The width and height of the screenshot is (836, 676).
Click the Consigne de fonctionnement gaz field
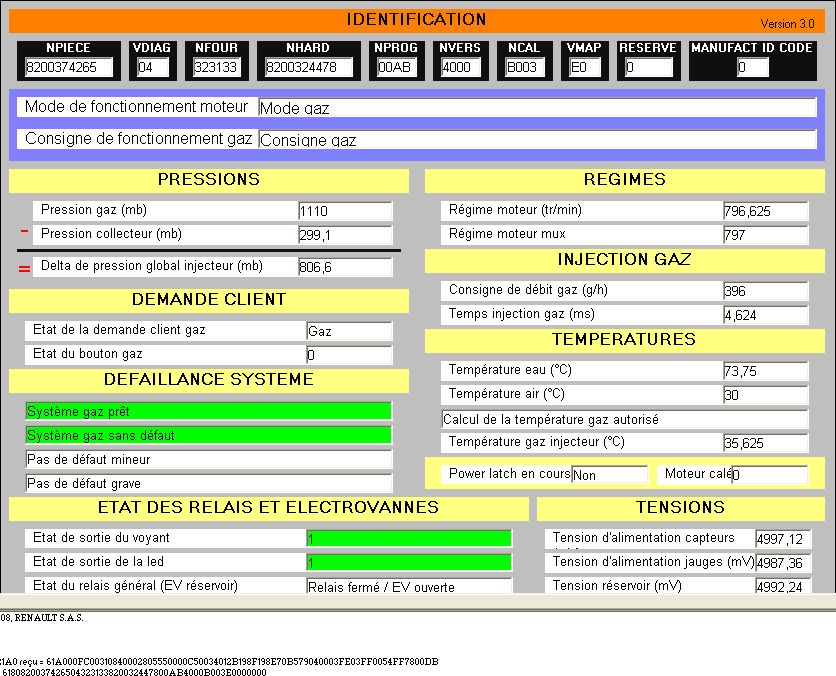537,140
